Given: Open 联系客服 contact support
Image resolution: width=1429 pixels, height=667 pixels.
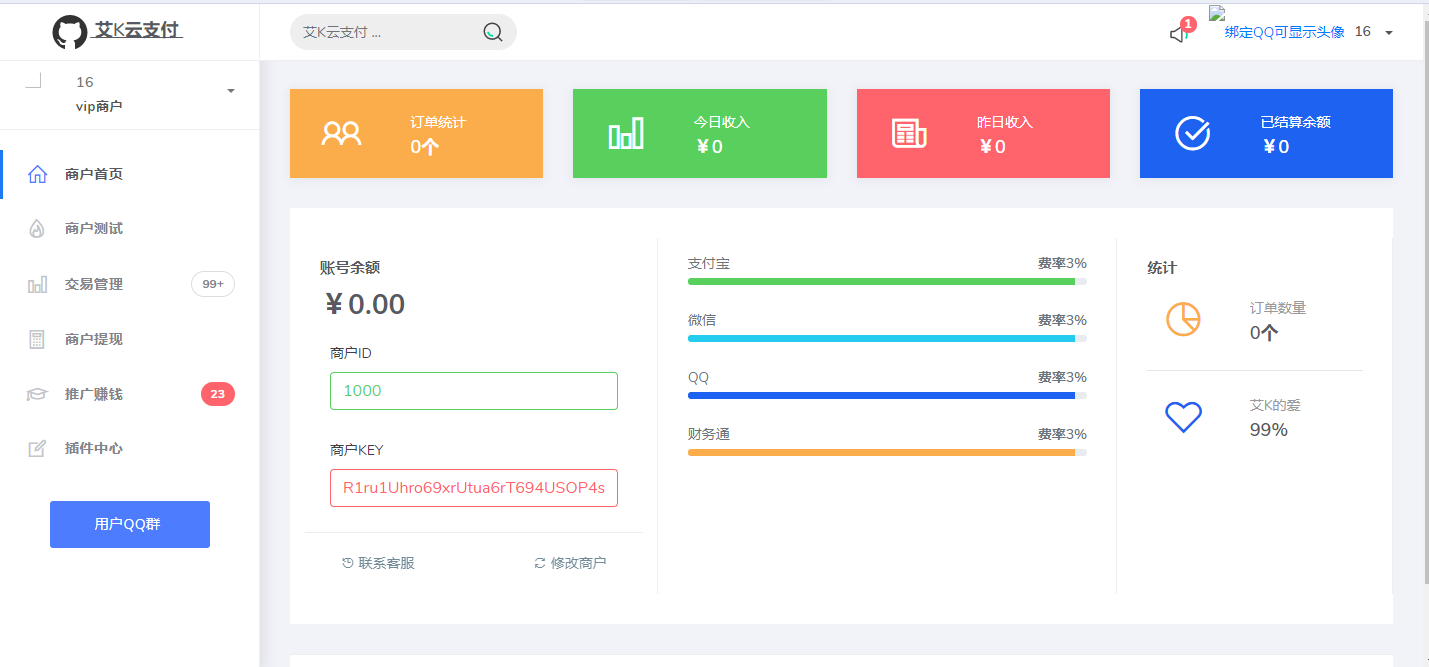Looking at the screenshot, I should tap(379, 562).
